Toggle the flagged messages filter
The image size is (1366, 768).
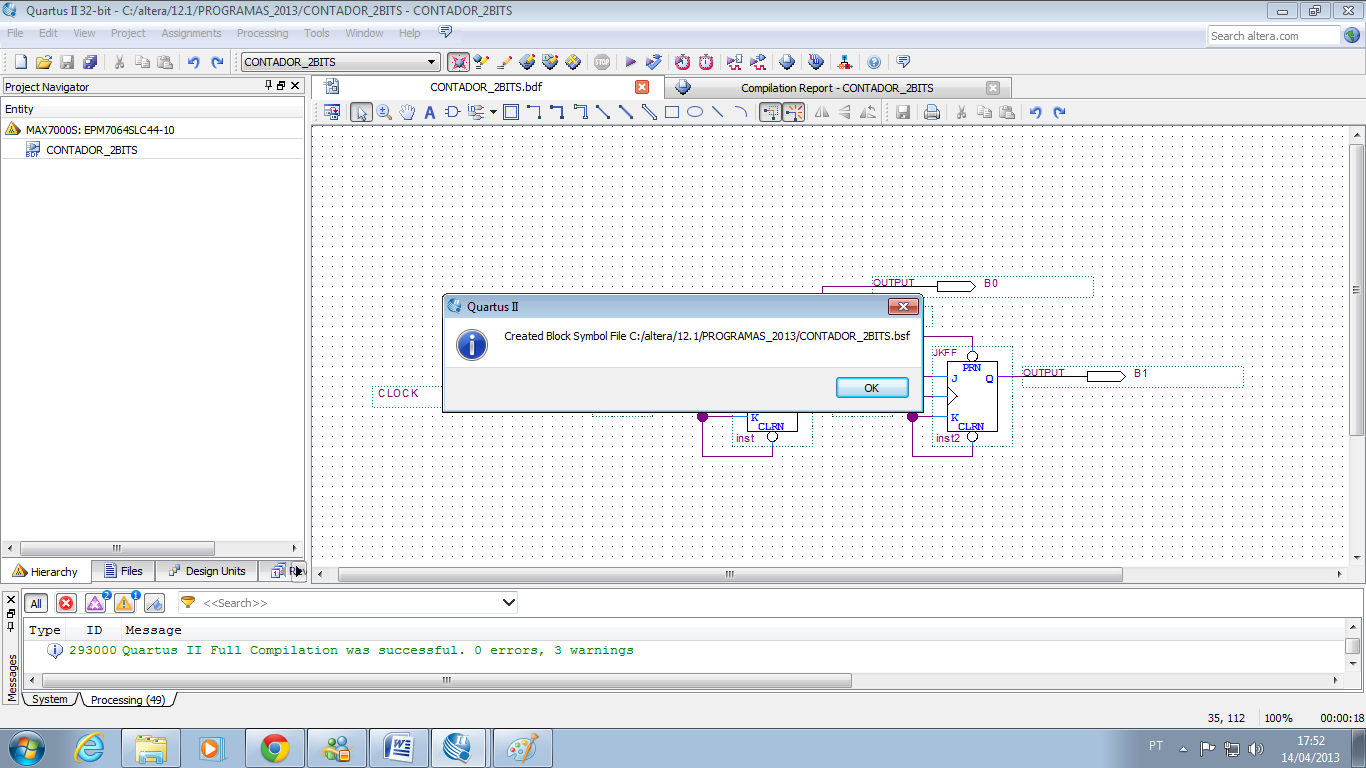tap(154, 603)
